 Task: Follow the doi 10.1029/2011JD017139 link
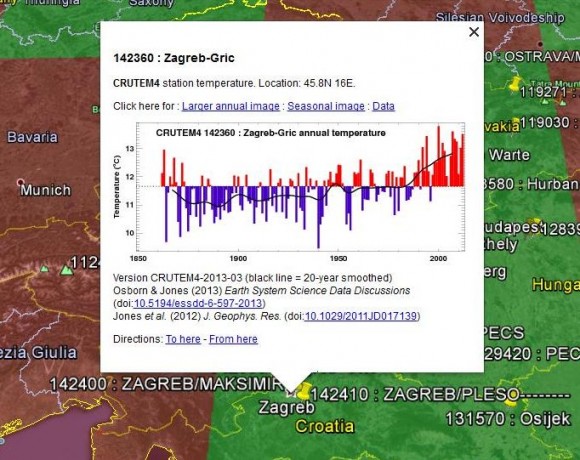pos(361,316)
